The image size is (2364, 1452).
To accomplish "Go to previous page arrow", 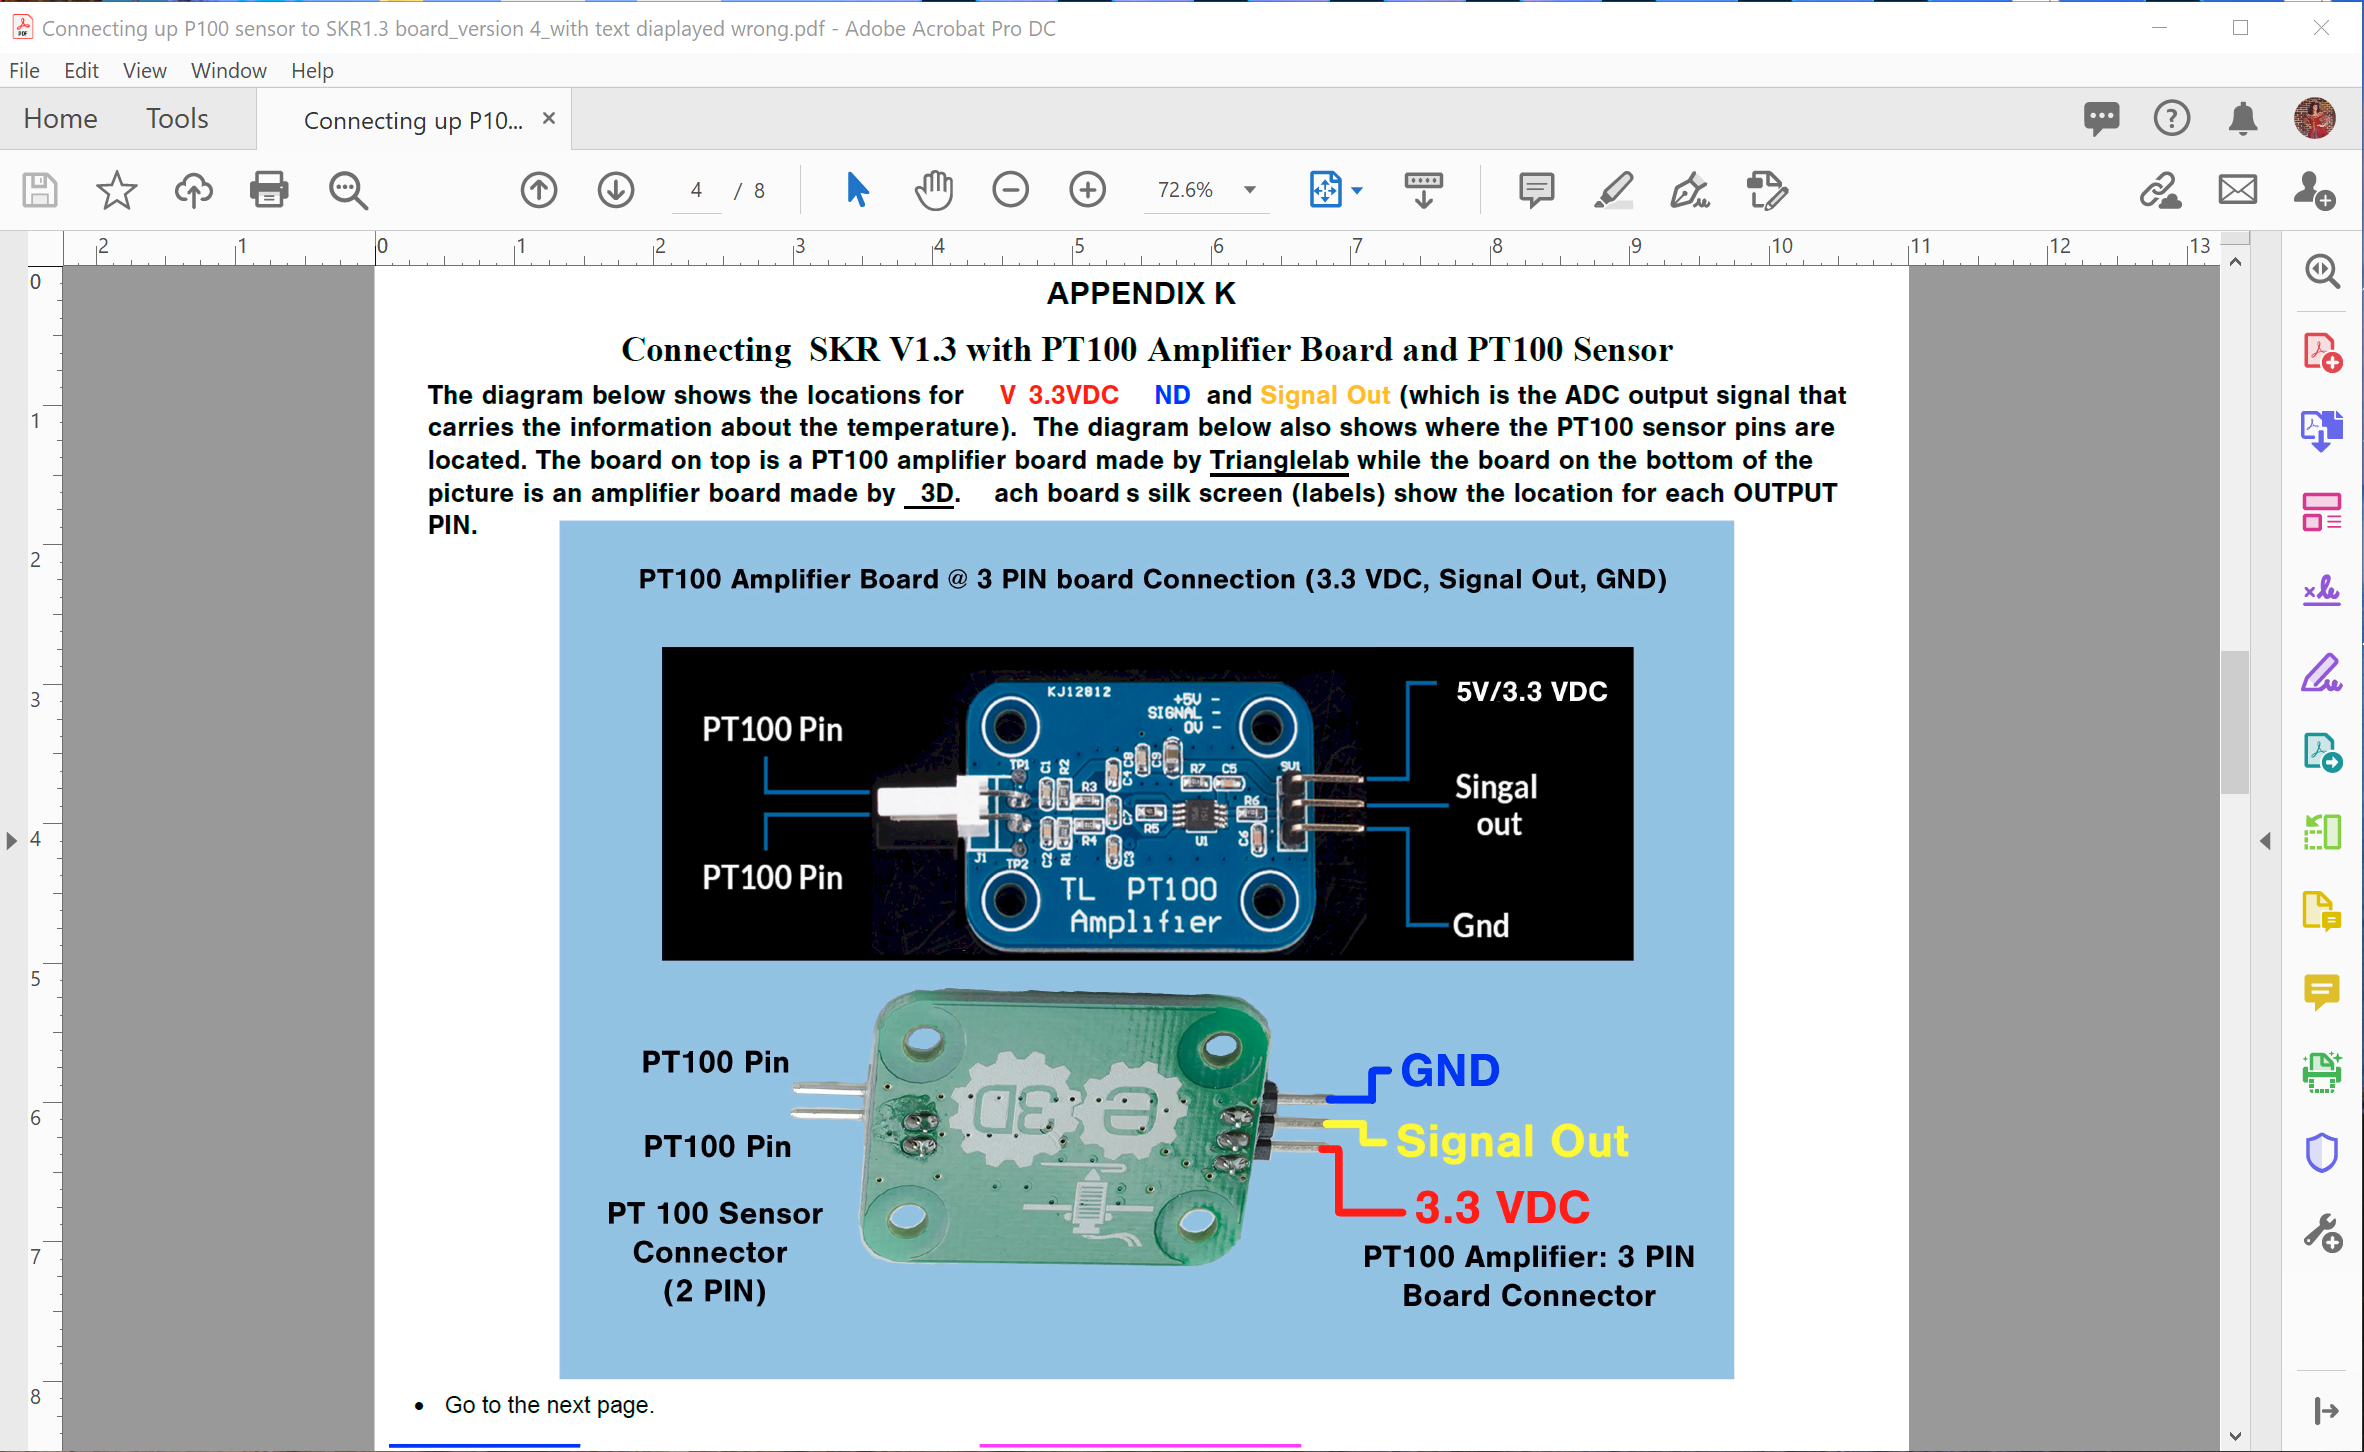I will 539,189.
